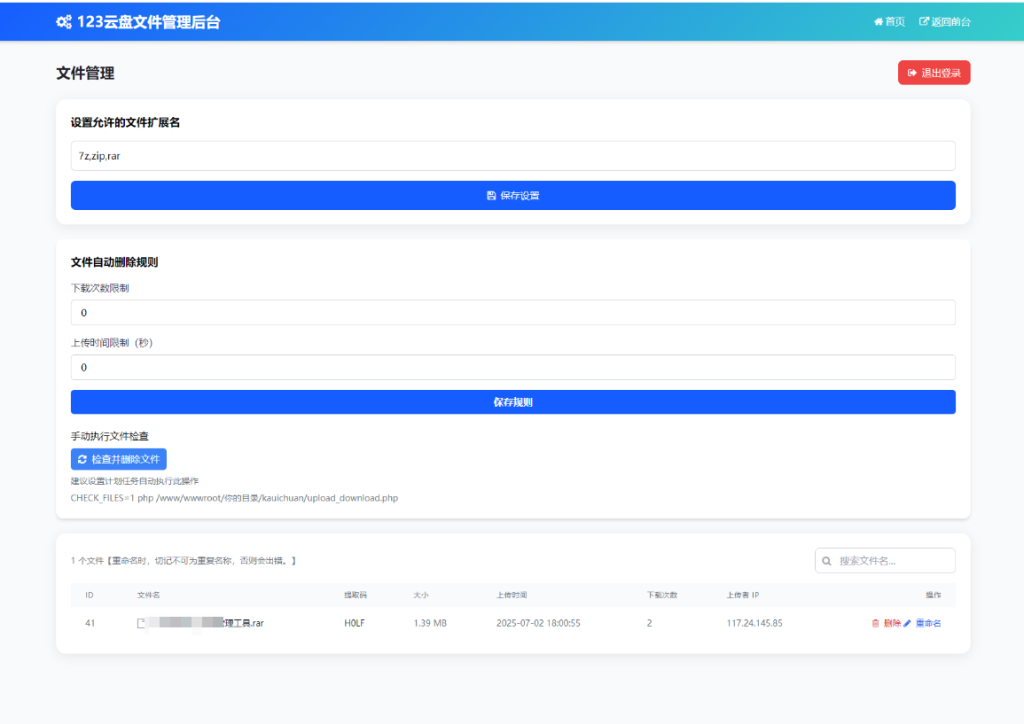Click into the 搜索文件名 search box
The image size is (1024, 724).
tap(893, 561)
